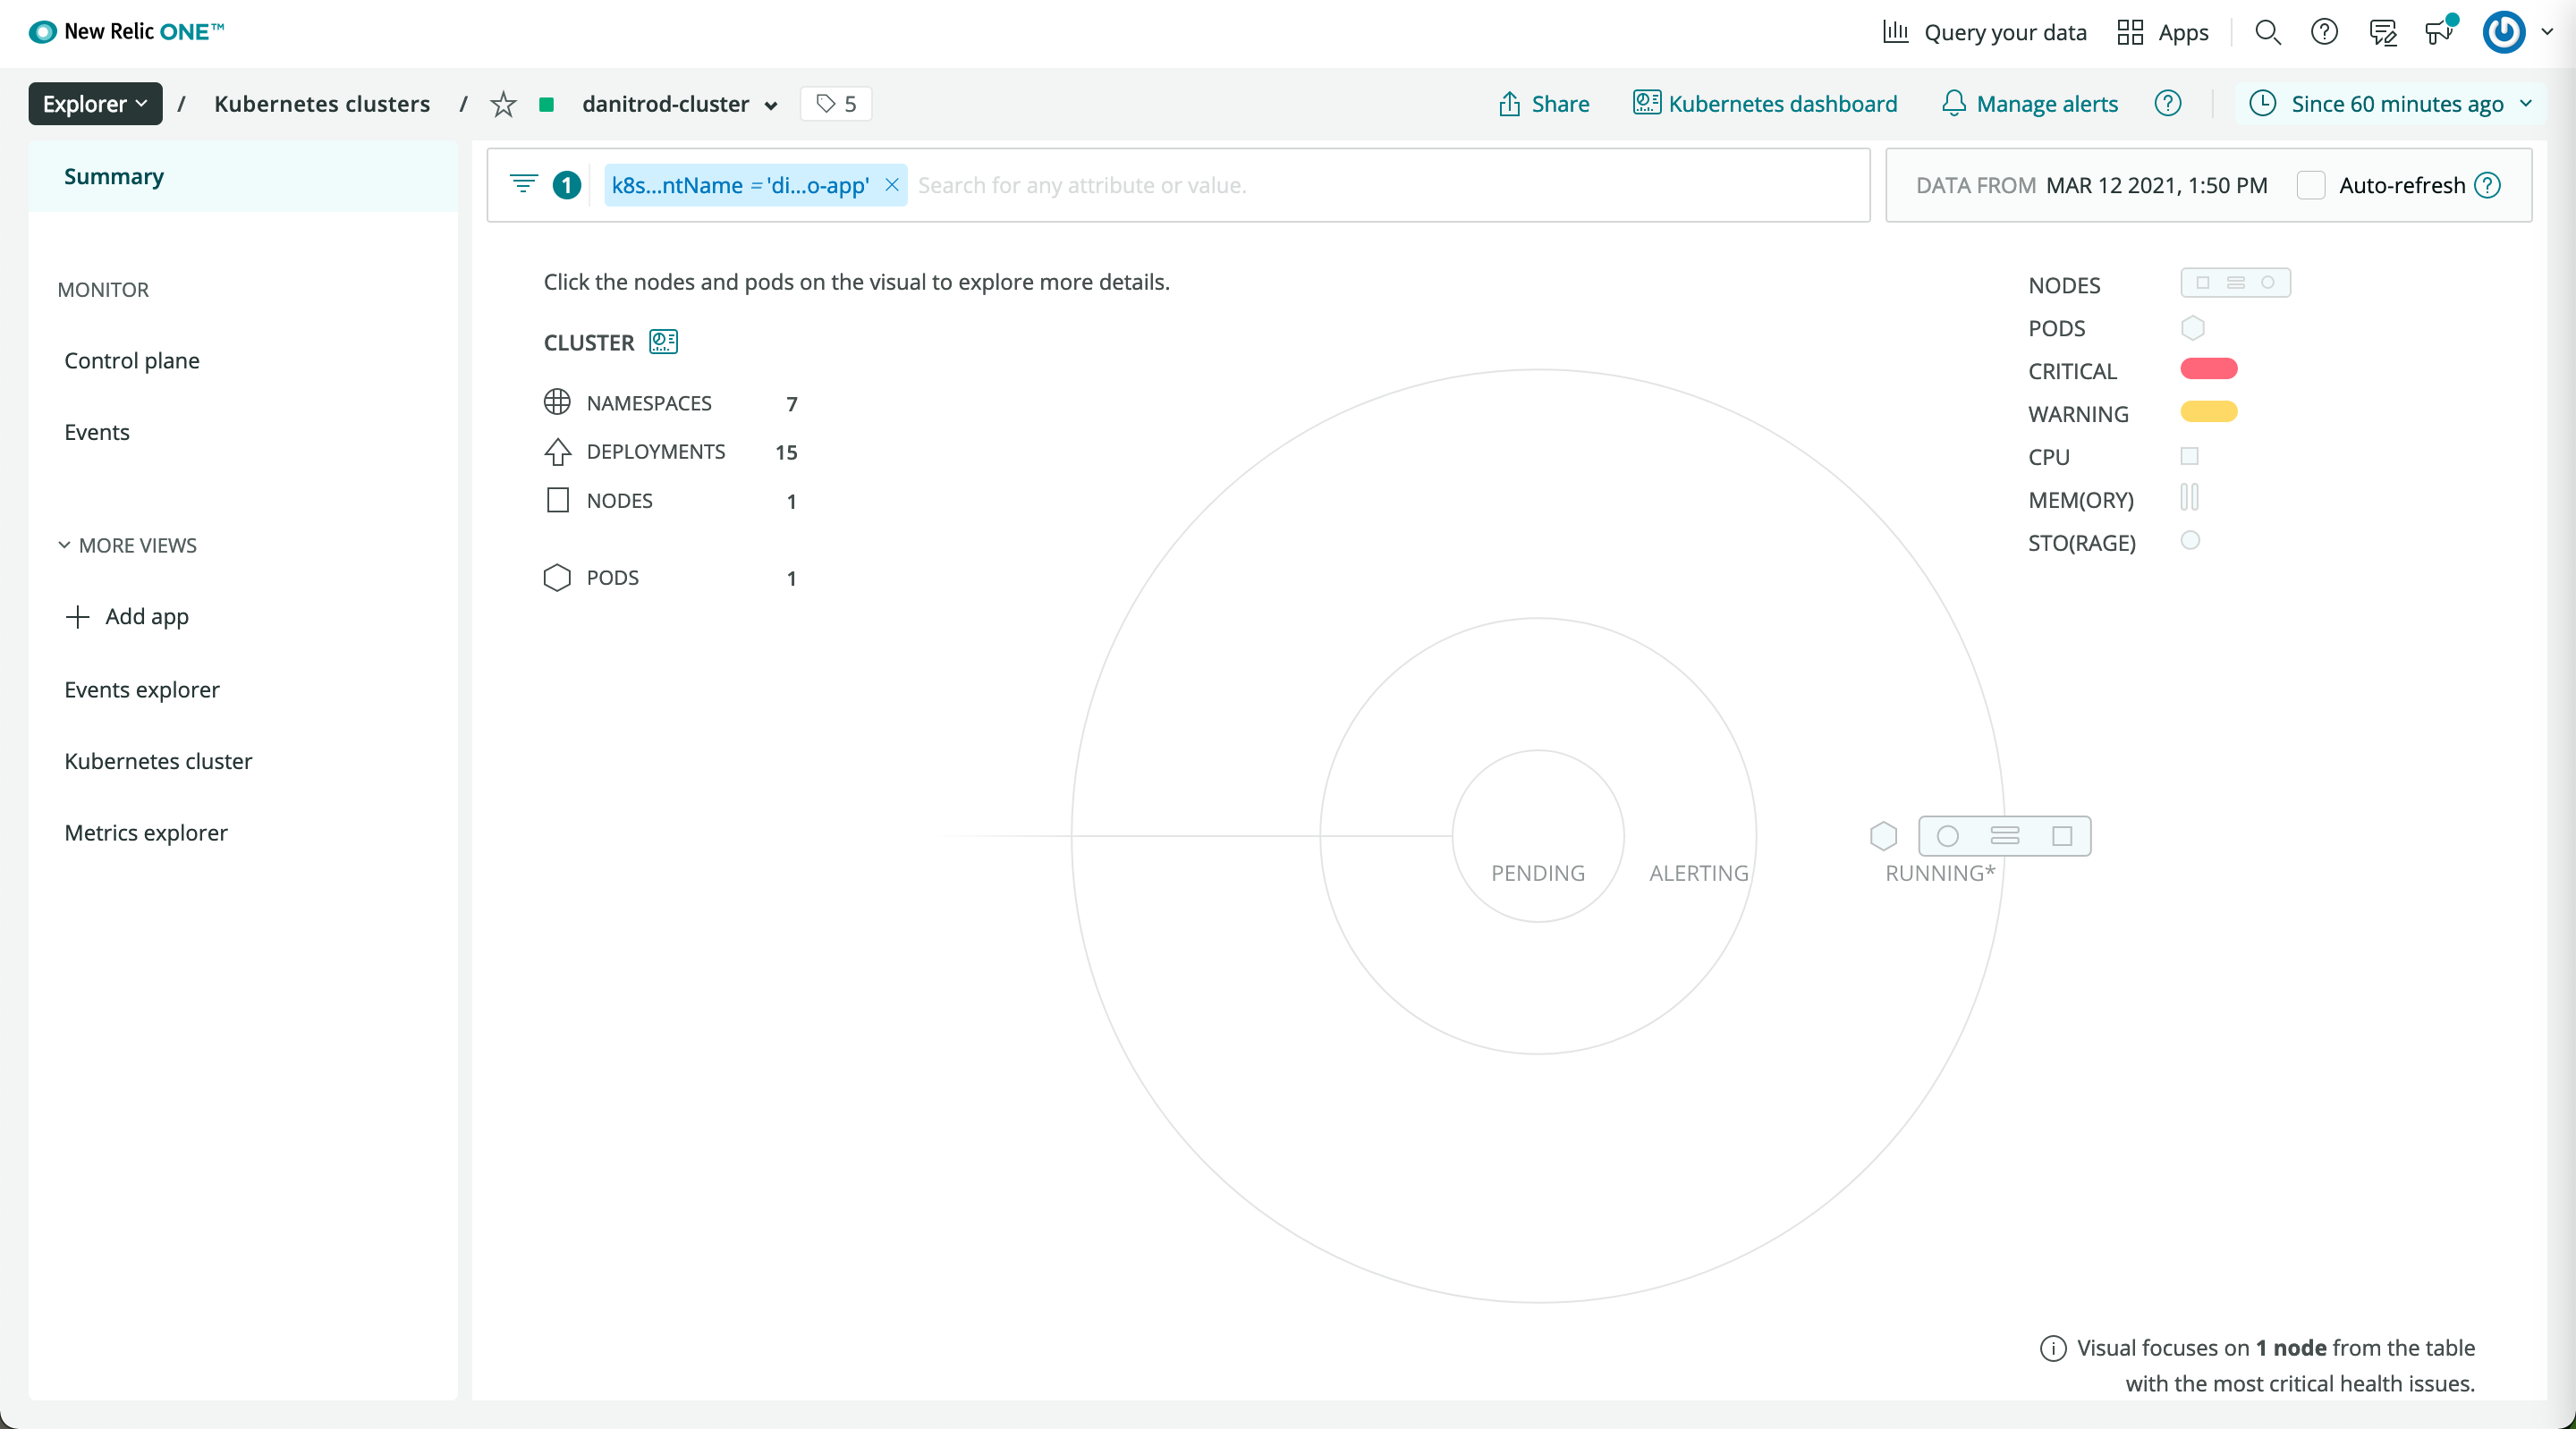Open the cluster dashboard icon beside CLUSTER

(663, 342)
